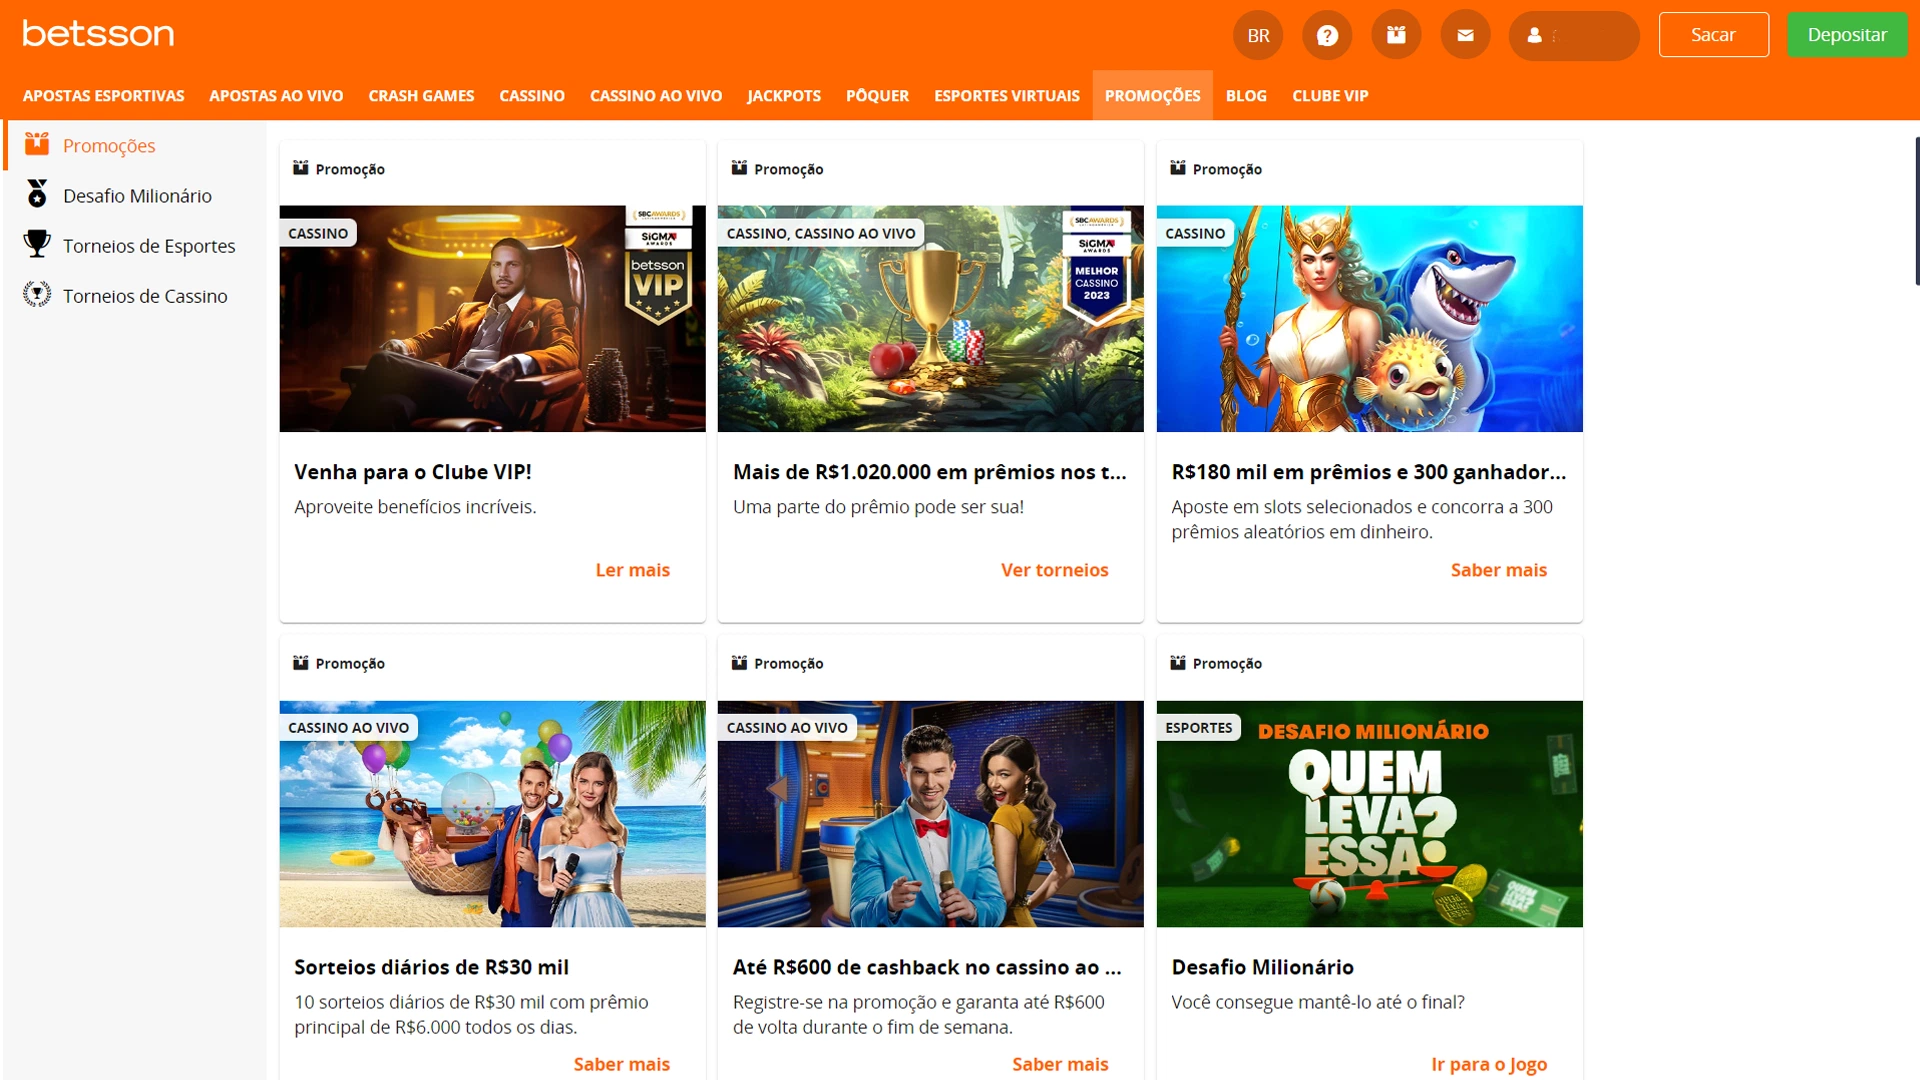Viewport: 1920px width, 1080px height.
Task: Click CASSINO AO VIVO tag on beach card
Action: click(348, 728)
